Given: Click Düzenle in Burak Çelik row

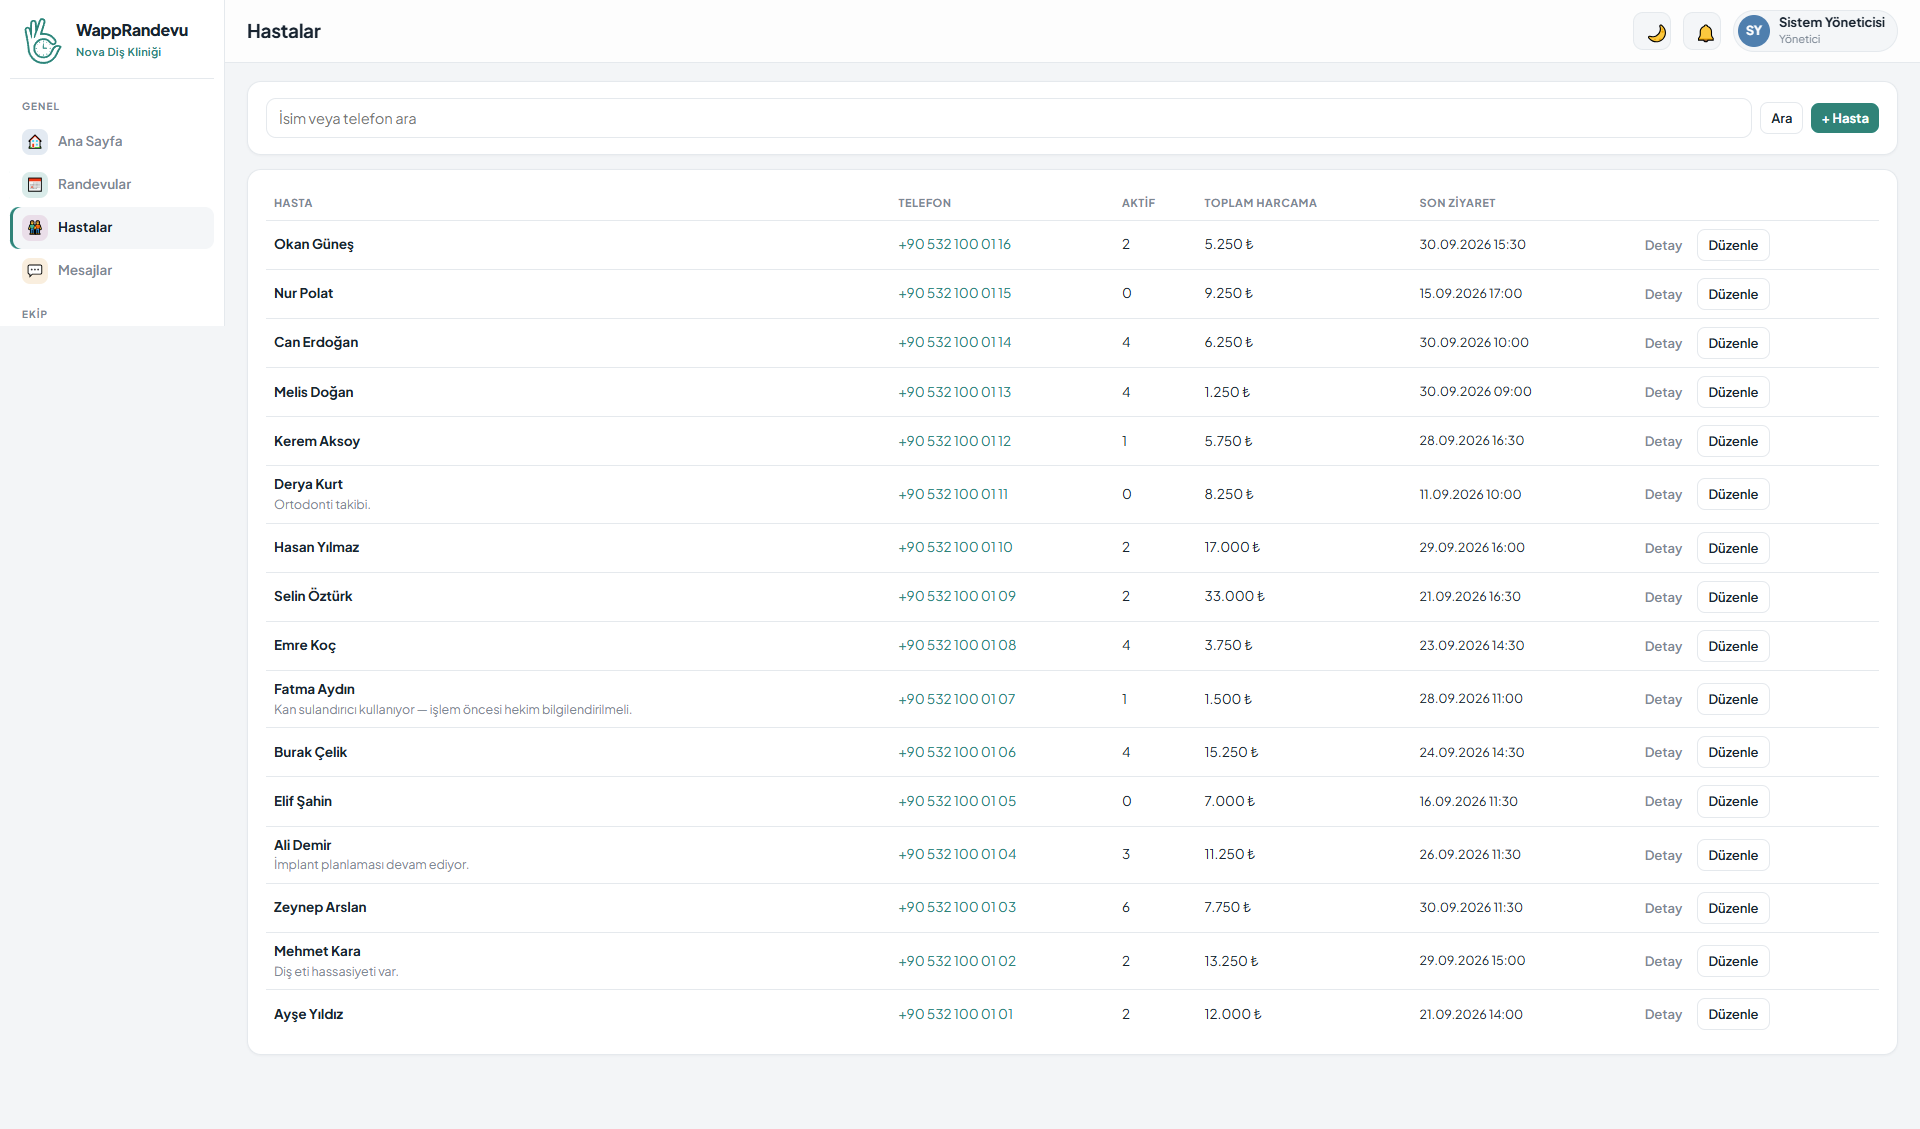Looking at the screenshot, I should tap(1732, 752).
